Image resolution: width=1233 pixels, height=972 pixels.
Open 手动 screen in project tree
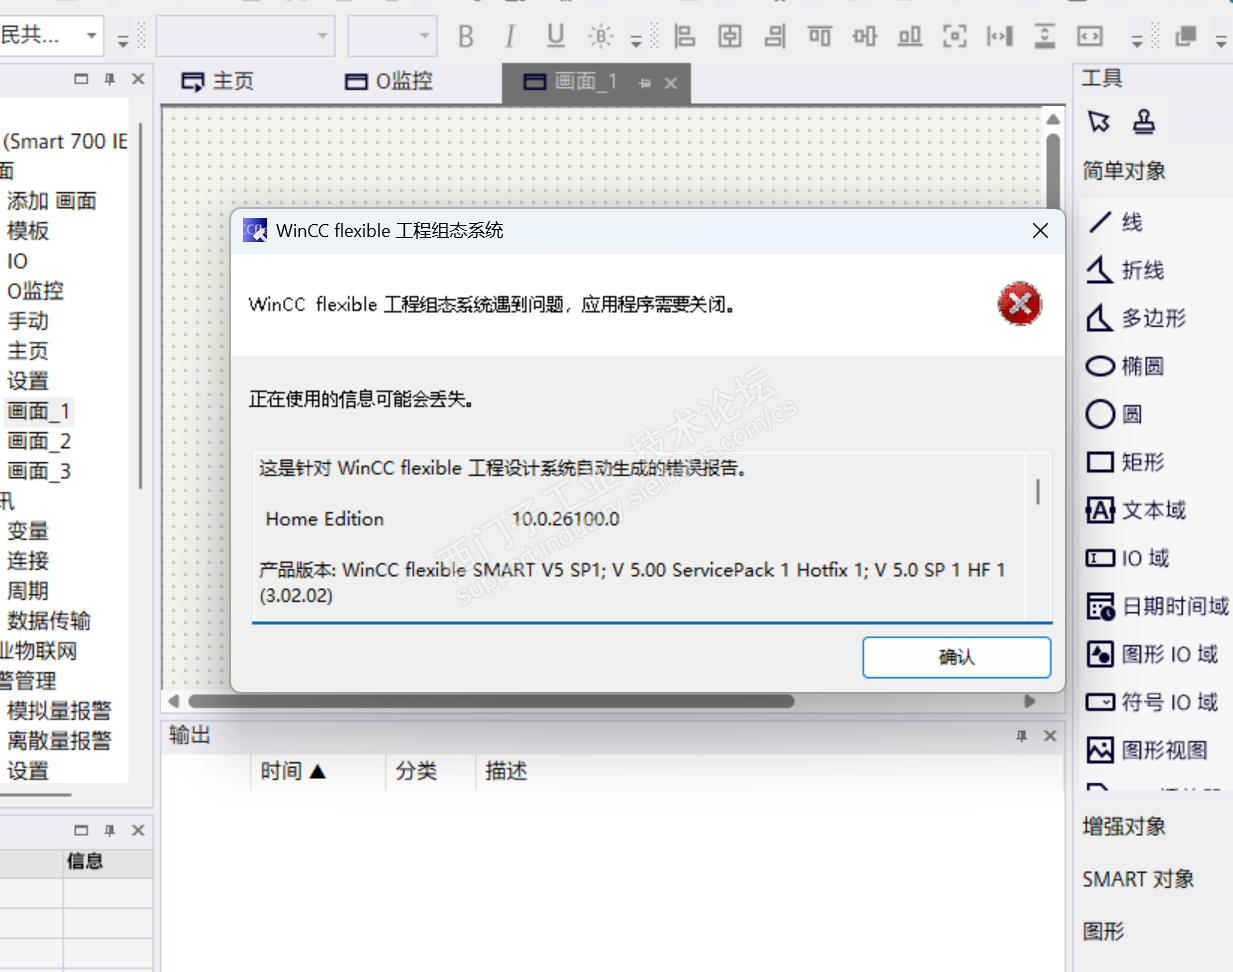pyautogui.click(x=28, y=321)
